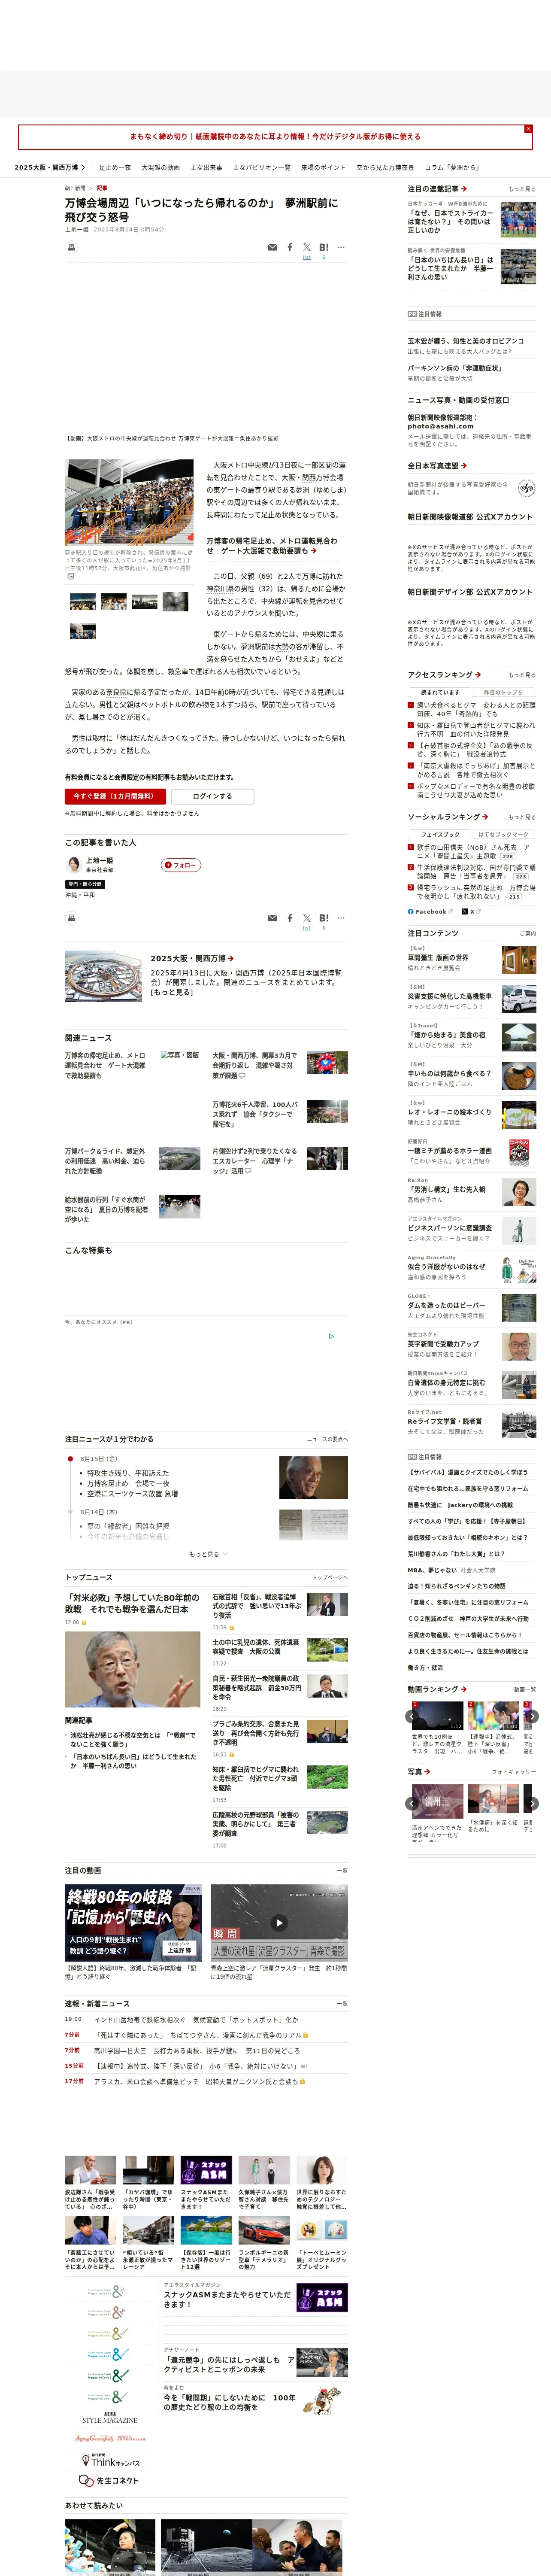The width and height of the screenshot is (551, 2576).
Task: Open main crowd photo at Yumeshima station
Action: (129, 502)
